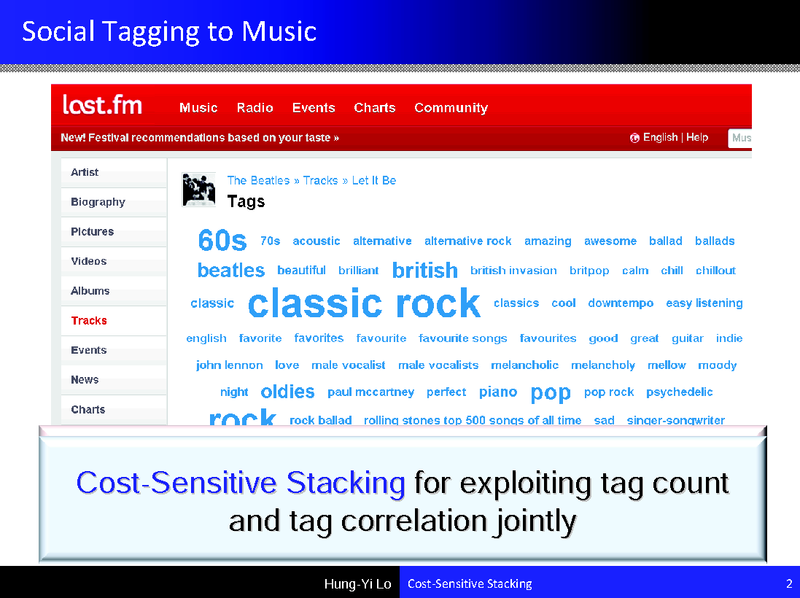Open the Community menu

click(x=451, y=108)
